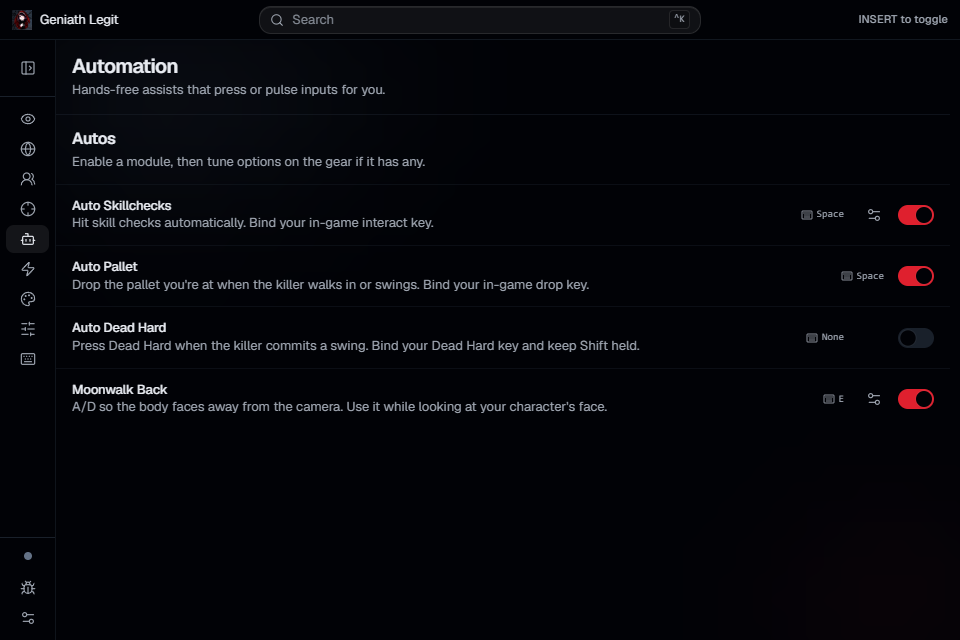The height and width of the screenshot is (640, 960).
Task: Open the players section icon
Action: 28,179
